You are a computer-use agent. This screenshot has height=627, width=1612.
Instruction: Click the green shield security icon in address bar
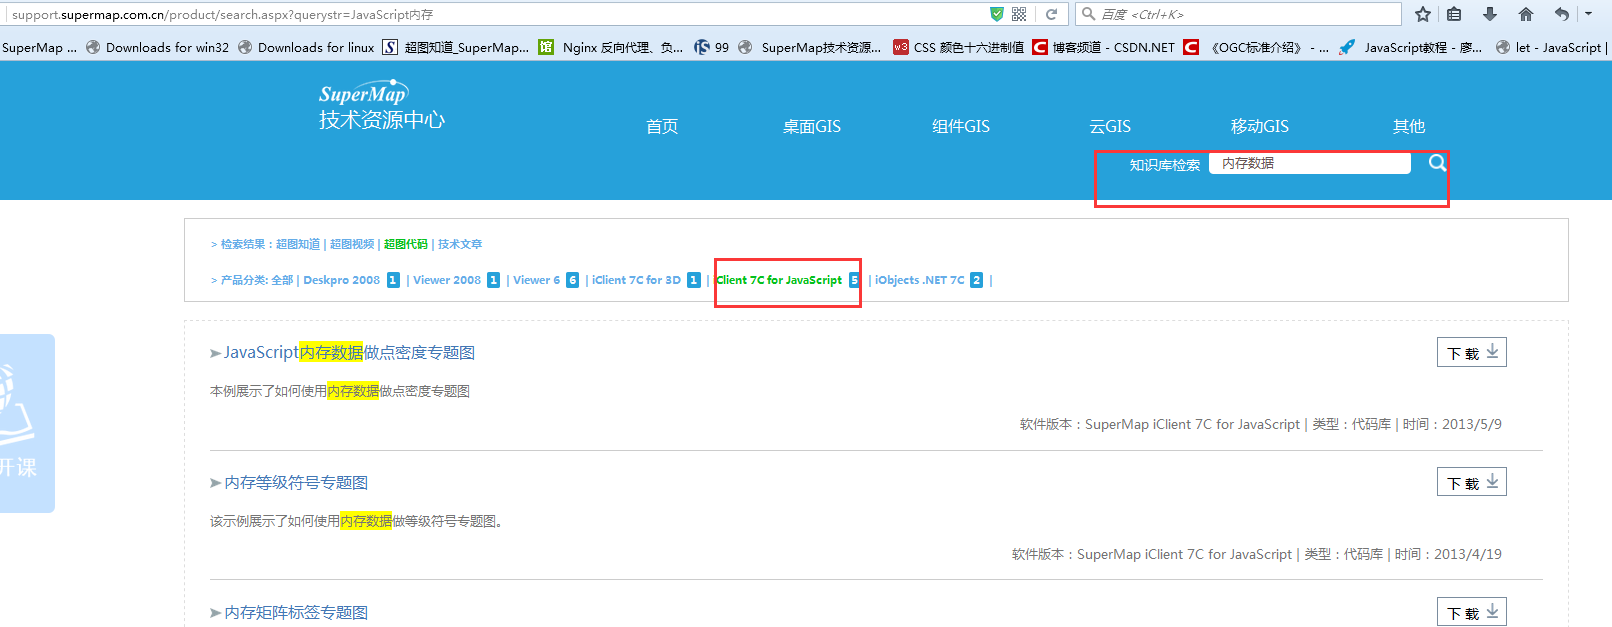[x=996, y=14]
